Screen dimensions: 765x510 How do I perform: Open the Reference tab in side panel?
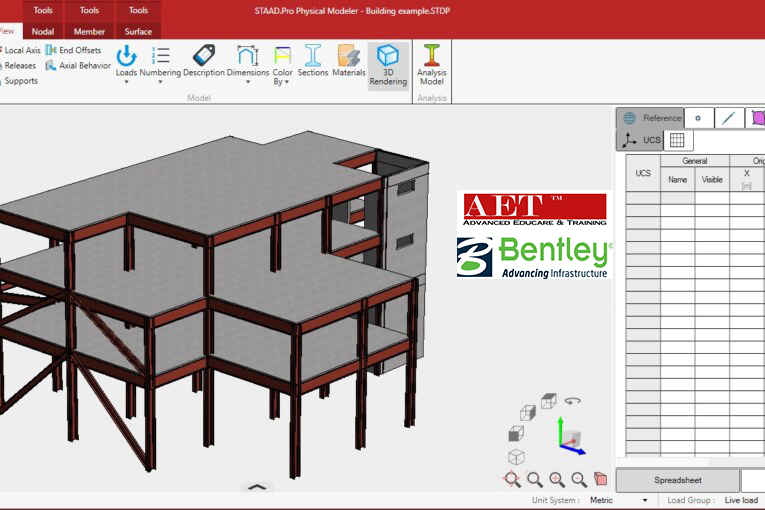[x=651, y=118]
